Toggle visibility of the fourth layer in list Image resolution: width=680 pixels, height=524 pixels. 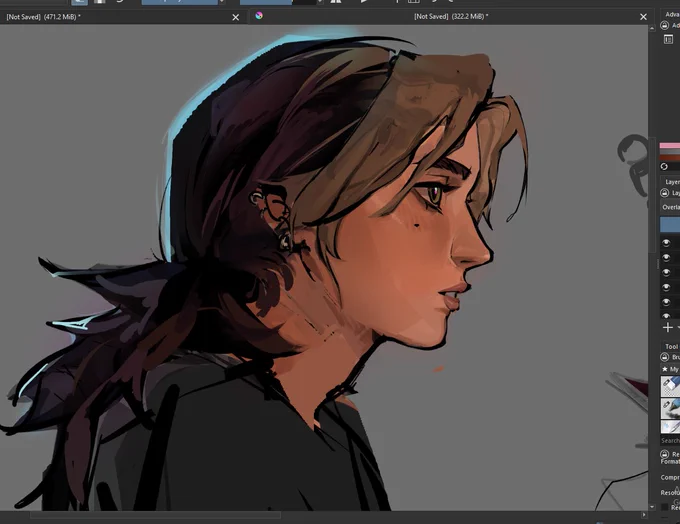tap(667, 287)
